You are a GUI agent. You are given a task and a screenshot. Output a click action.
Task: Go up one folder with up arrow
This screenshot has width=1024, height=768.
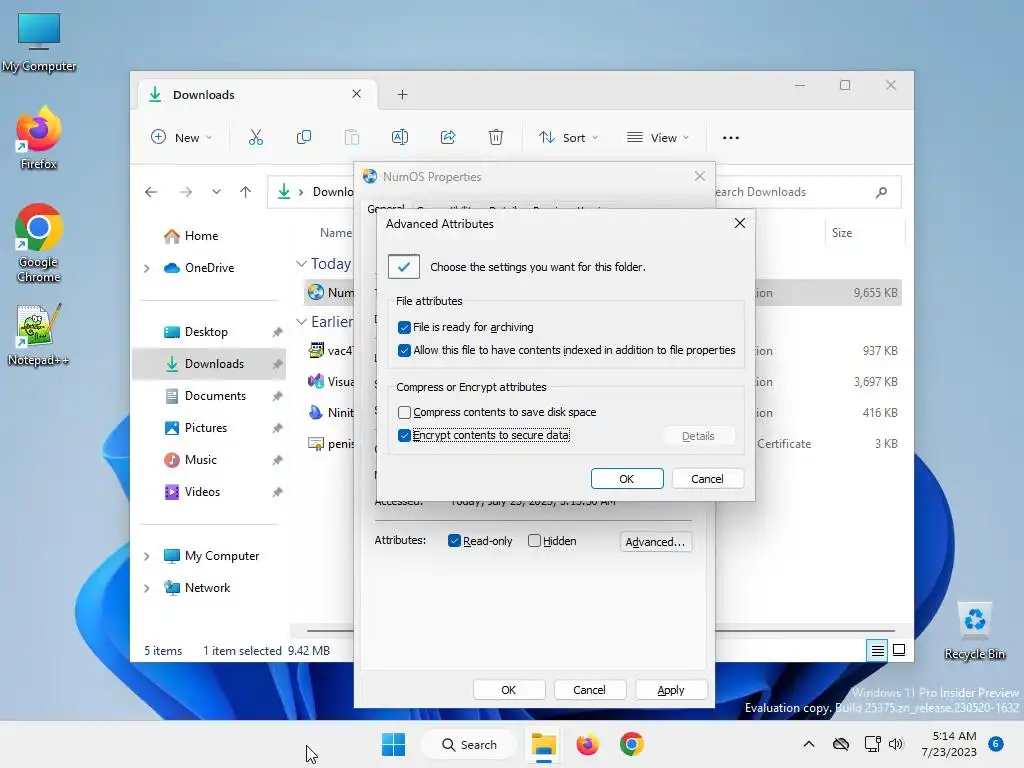[246, 192]
